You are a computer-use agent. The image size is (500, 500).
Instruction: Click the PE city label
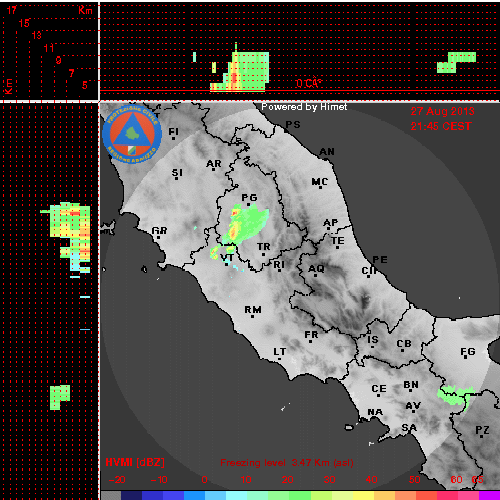click(x=380, y=260)
